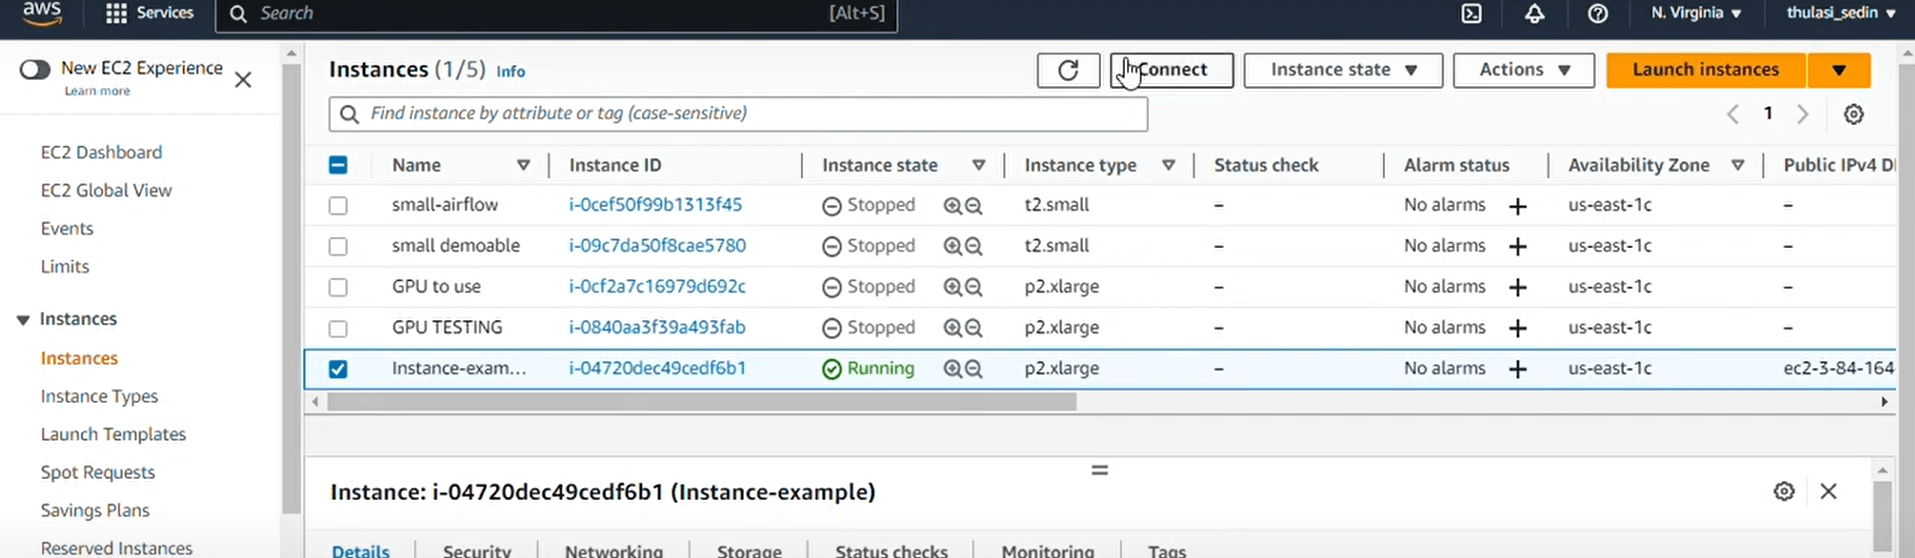Open the Instance state dropdown
This screenshot has height=558, width=1915.
(1342, 70)
